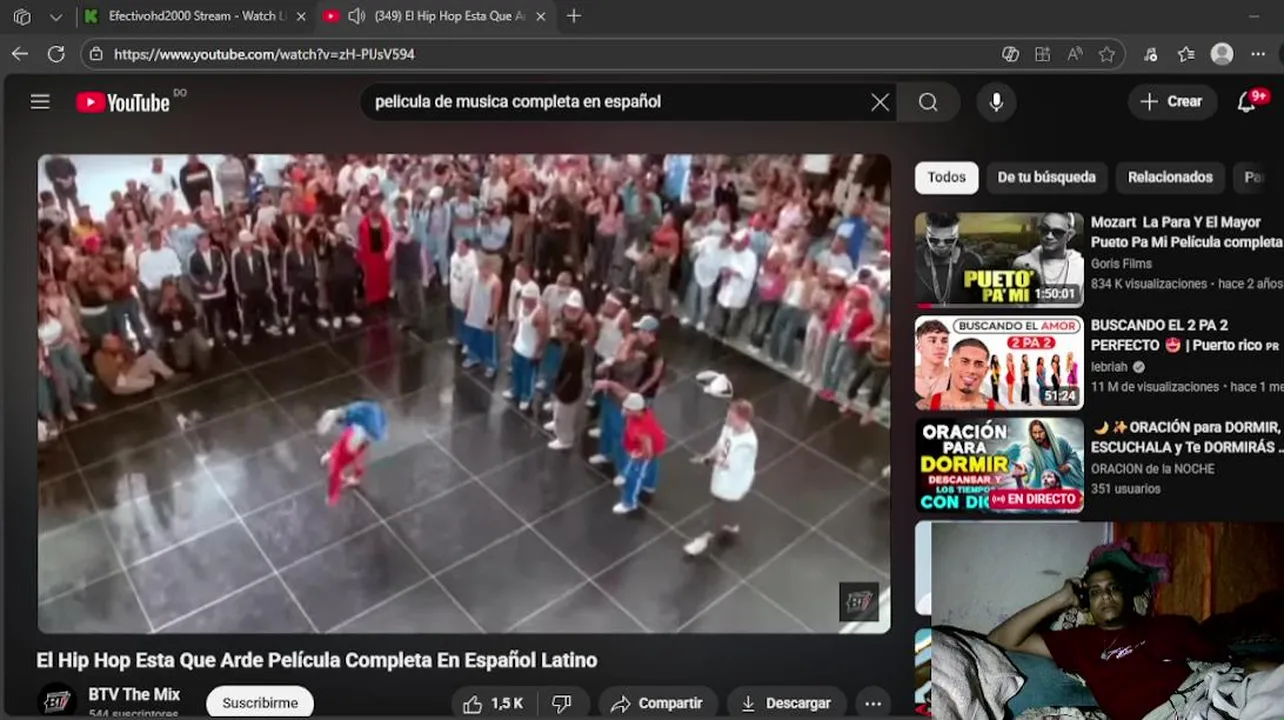Open more video actions ellipsis
The image size is (1284, 720).
point(873,703)
